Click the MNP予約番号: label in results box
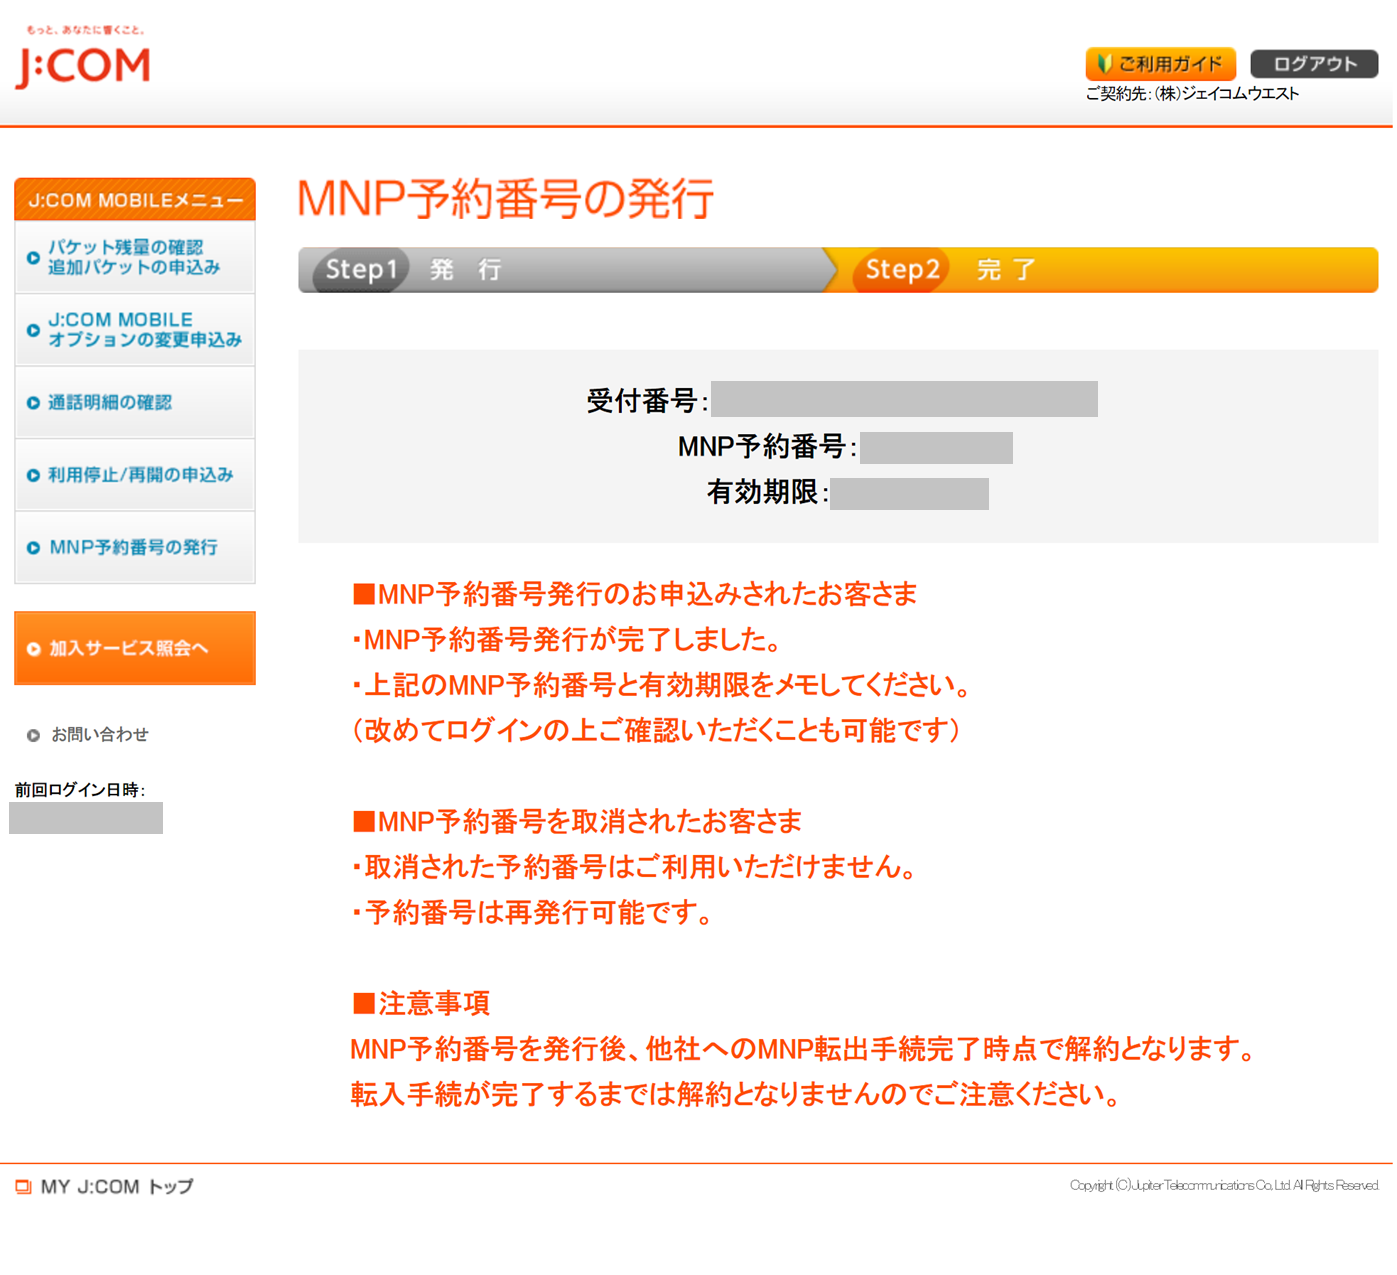Viewport: 1397px width, 1275px height. (x=767, y=447)
